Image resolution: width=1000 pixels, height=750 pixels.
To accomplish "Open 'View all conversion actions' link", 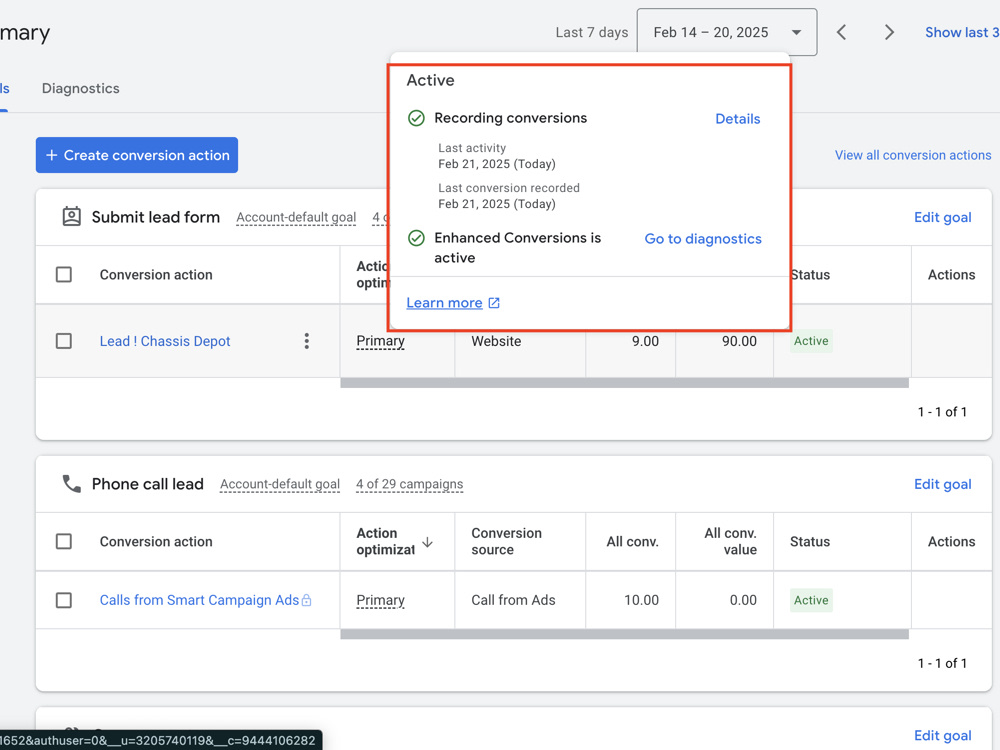I will tap(913, 155).
